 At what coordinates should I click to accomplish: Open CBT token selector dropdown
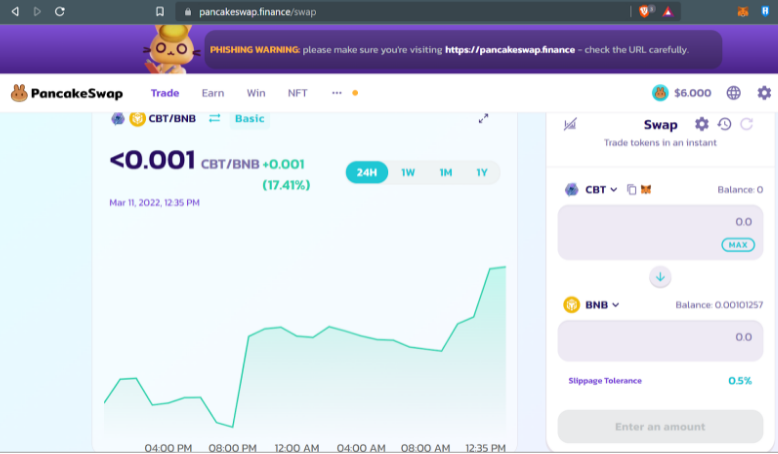(x=591, y=190)
